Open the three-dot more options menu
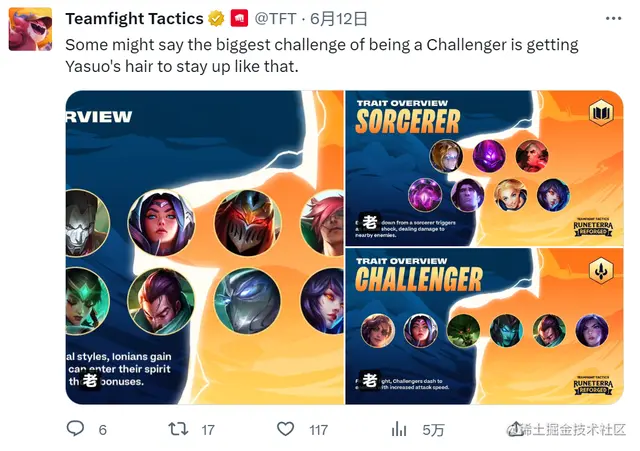Screen dimensions: 640x451 point(613,18)
